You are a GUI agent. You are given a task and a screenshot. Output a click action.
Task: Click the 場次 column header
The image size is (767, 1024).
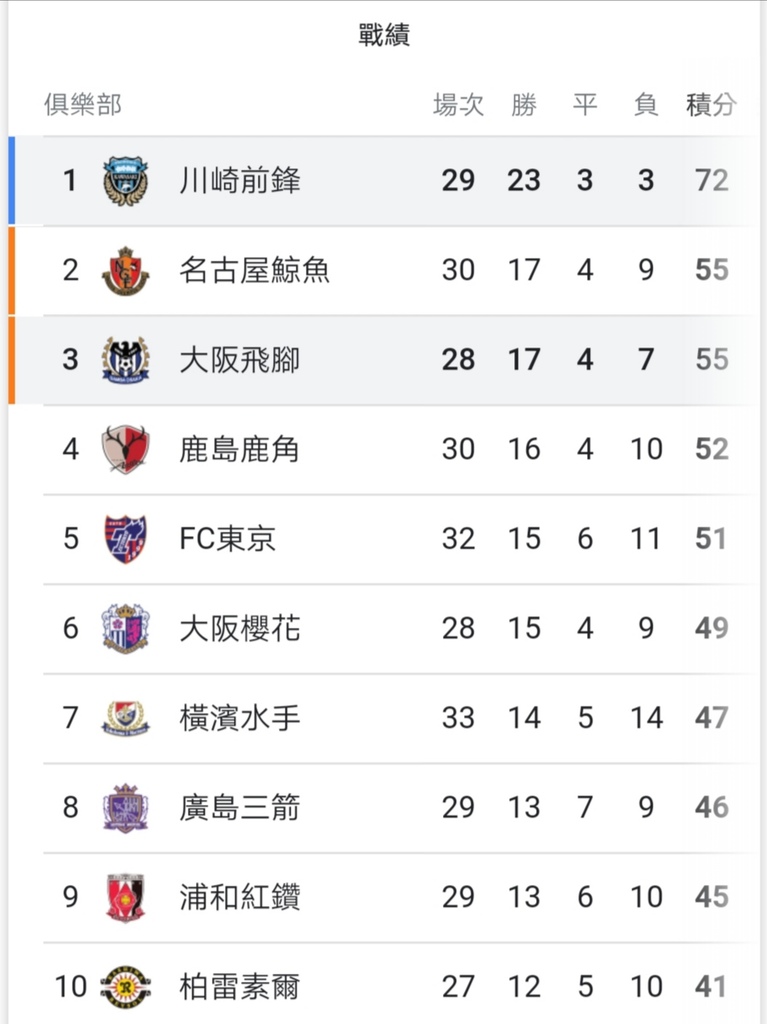459,104
